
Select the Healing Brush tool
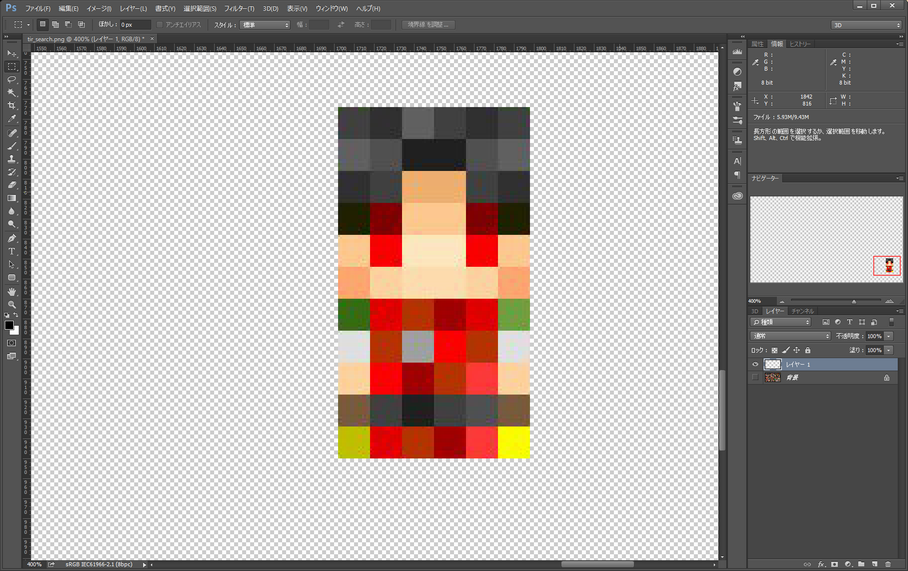(12, 133)
